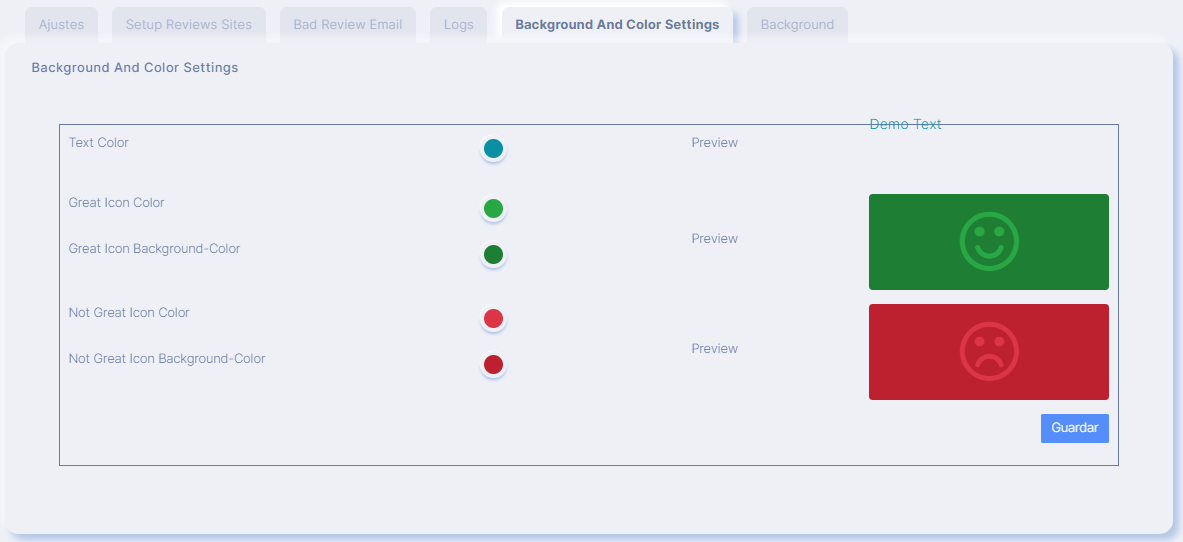This screenshot has height=542, width=1183.
Task: Select Background And Color Settings tab
Action: pyautogui.click(x=617, y=24)
